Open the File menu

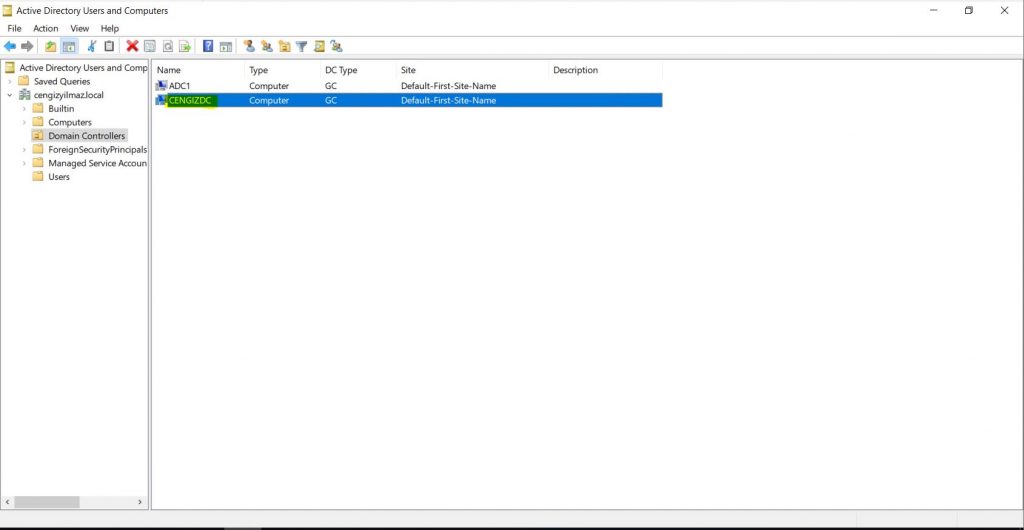[14, 28]
